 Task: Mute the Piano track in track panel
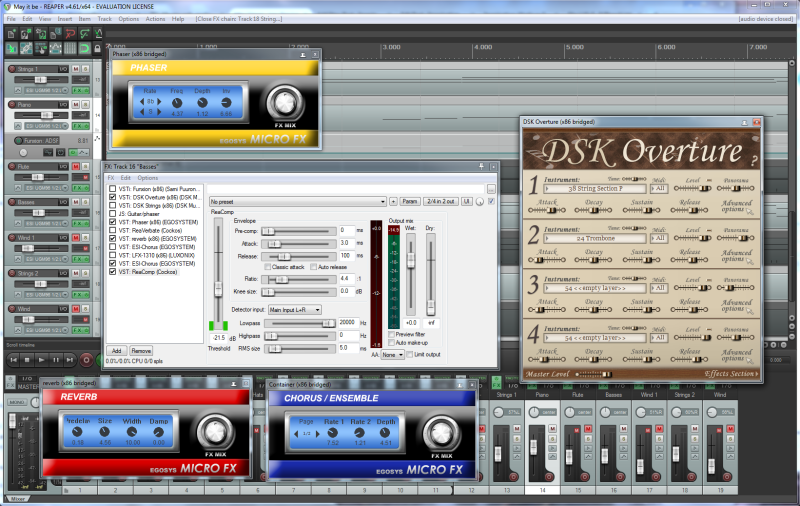76,105
